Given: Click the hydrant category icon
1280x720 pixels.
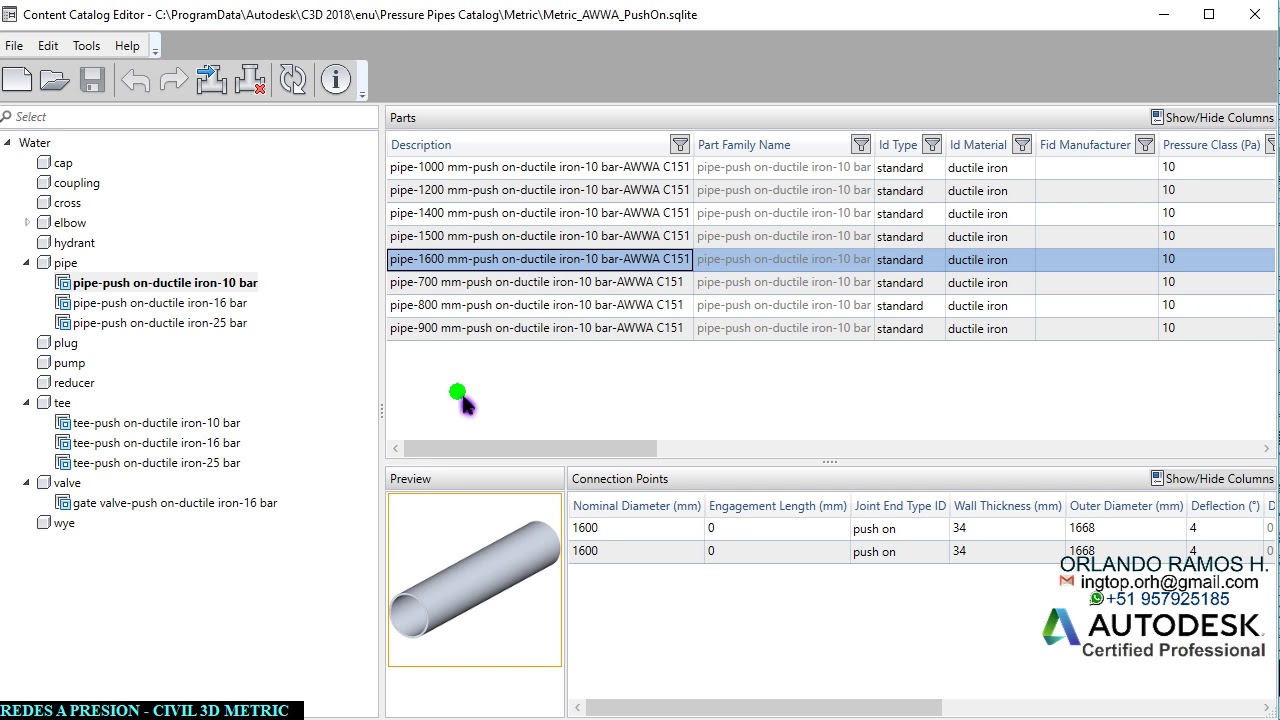Looking at the screenshot, I should (x=44, y=243).
